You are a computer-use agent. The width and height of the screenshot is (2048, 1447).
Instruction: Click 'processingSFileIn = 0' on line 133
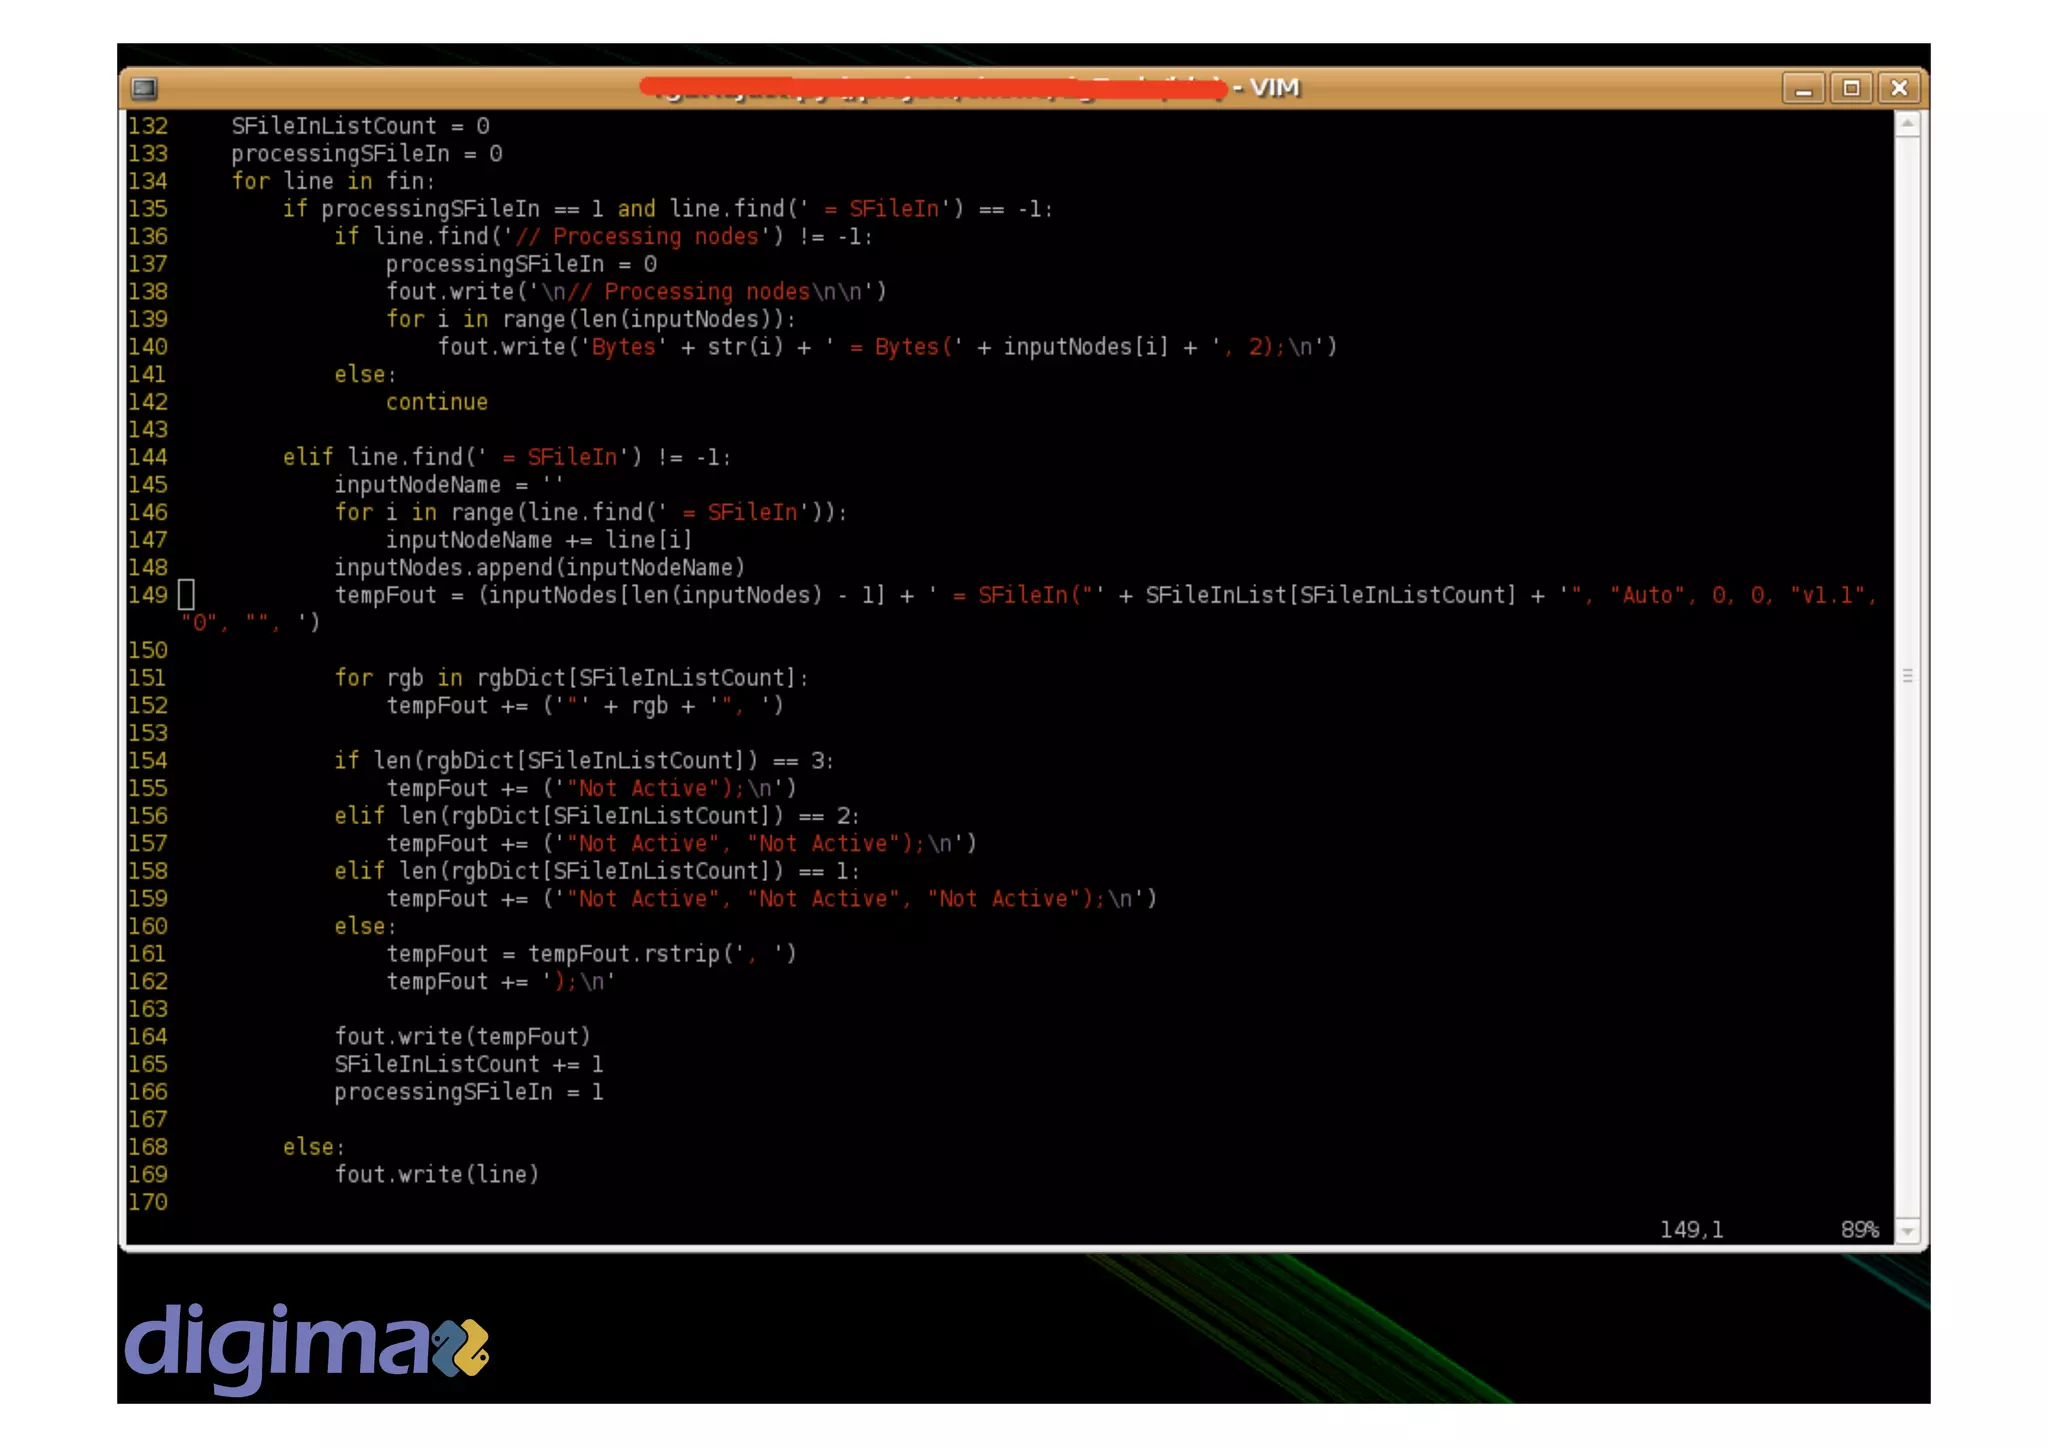(366, 154)
